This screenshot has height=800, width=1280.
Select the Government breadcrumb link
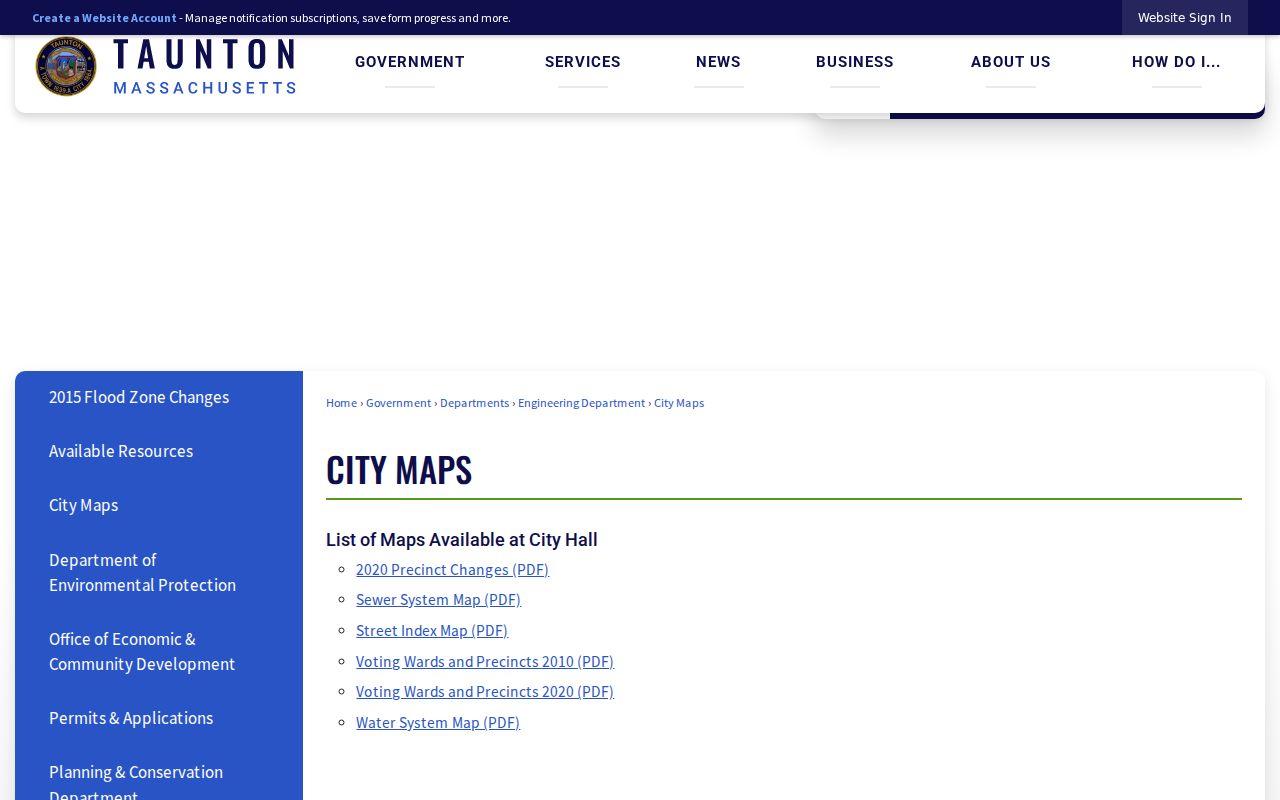tap(398, 403)
